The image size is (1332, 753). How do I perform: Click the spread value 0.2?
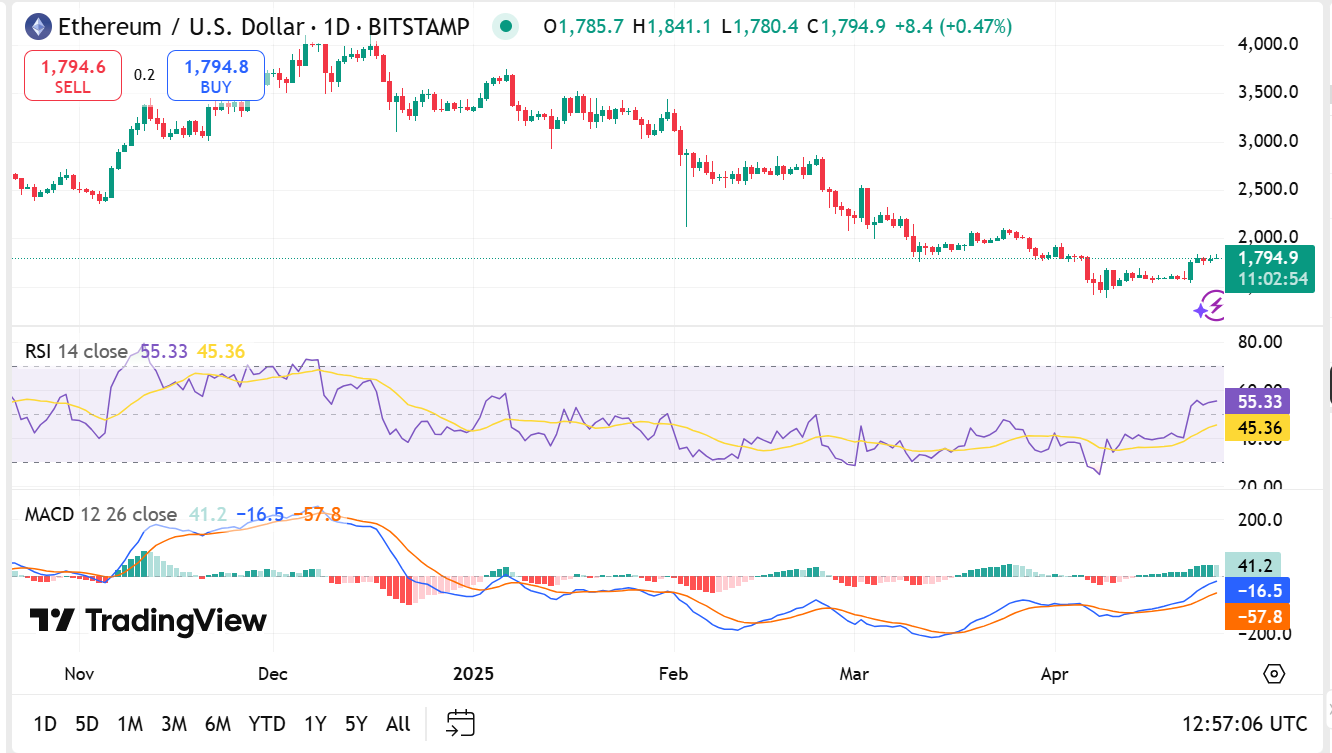click(144, 75)
